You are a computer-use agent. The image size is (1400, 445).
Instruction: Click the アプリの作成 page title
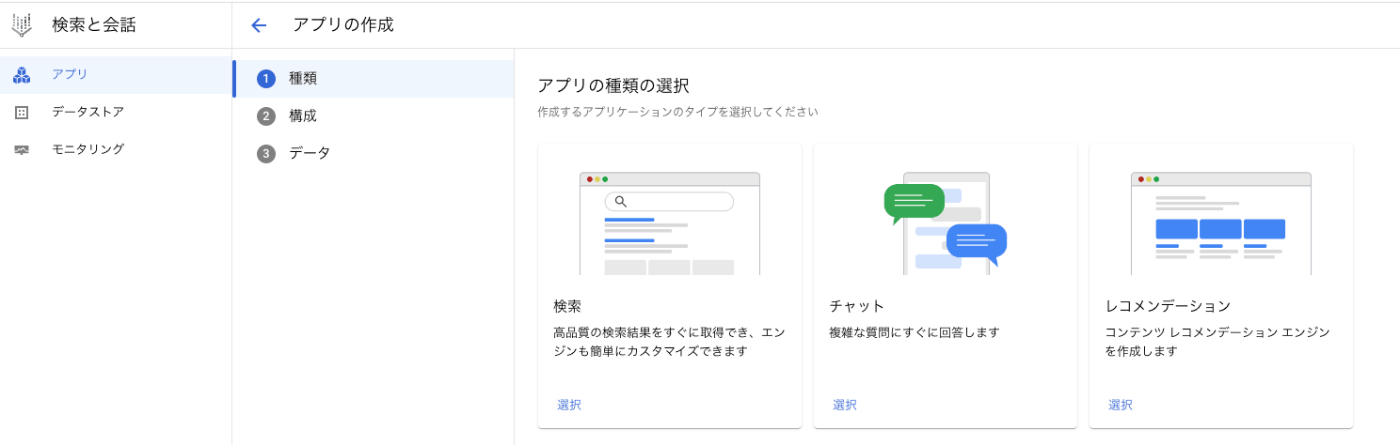pos(343,26)
